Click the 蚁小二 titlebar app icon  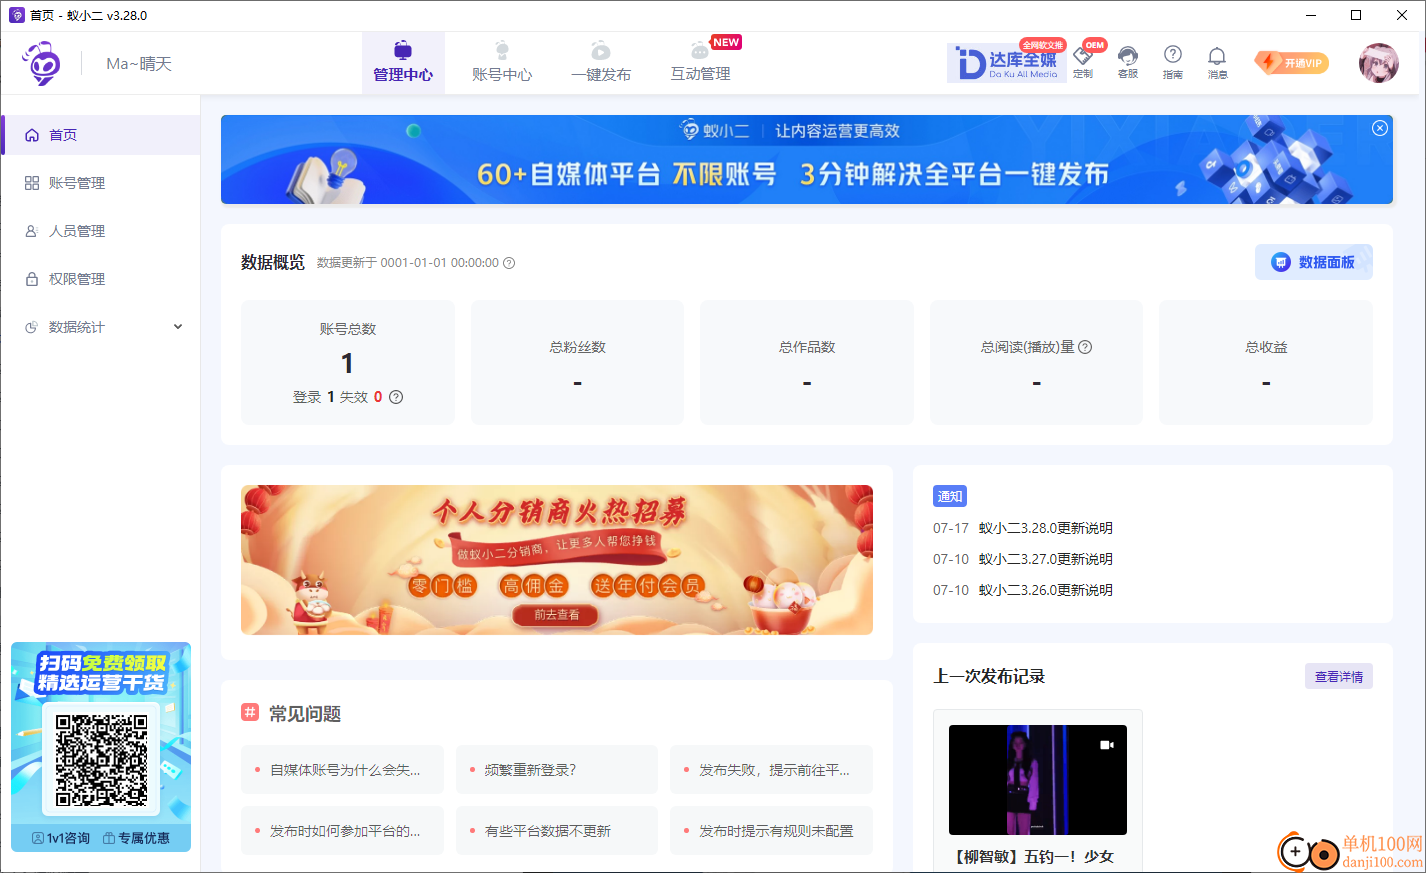tap(16, 15)
